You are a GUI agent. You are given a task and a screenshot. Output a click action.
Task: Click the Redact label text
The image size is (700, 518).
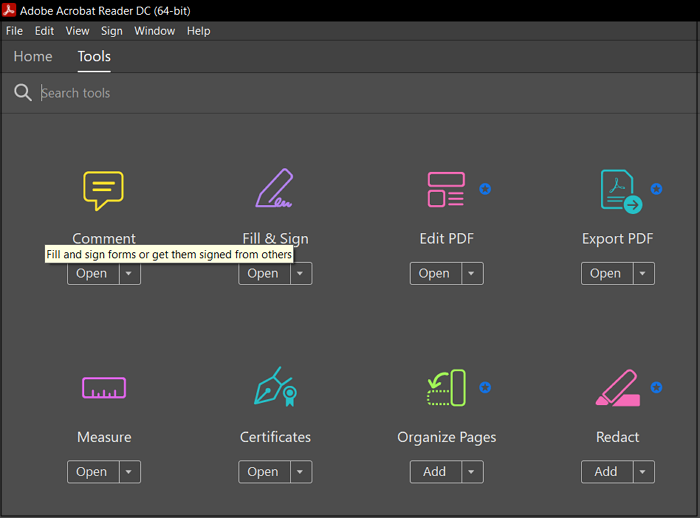point(617,437)
